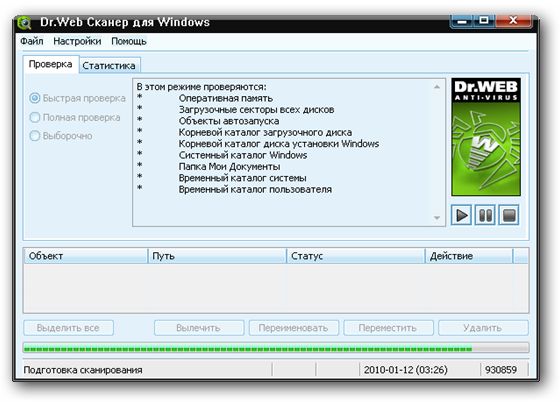Click the Объект column header
The width and height of the screenshot is (560, 402).
click(86, 256)
